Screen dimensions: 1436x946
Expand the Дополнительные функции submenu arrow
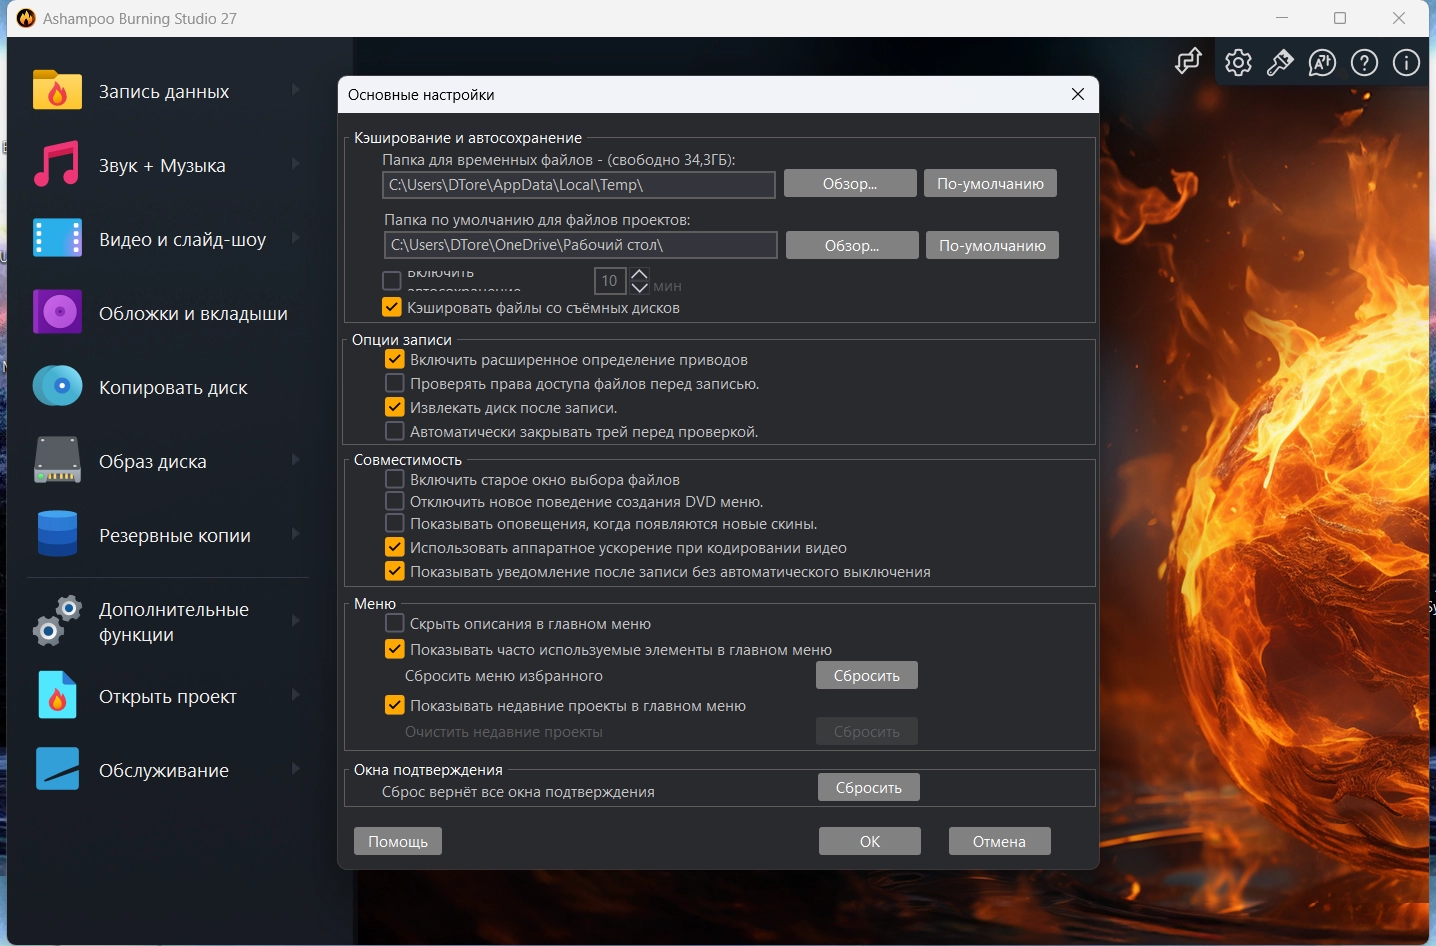(x=295, y=621)
